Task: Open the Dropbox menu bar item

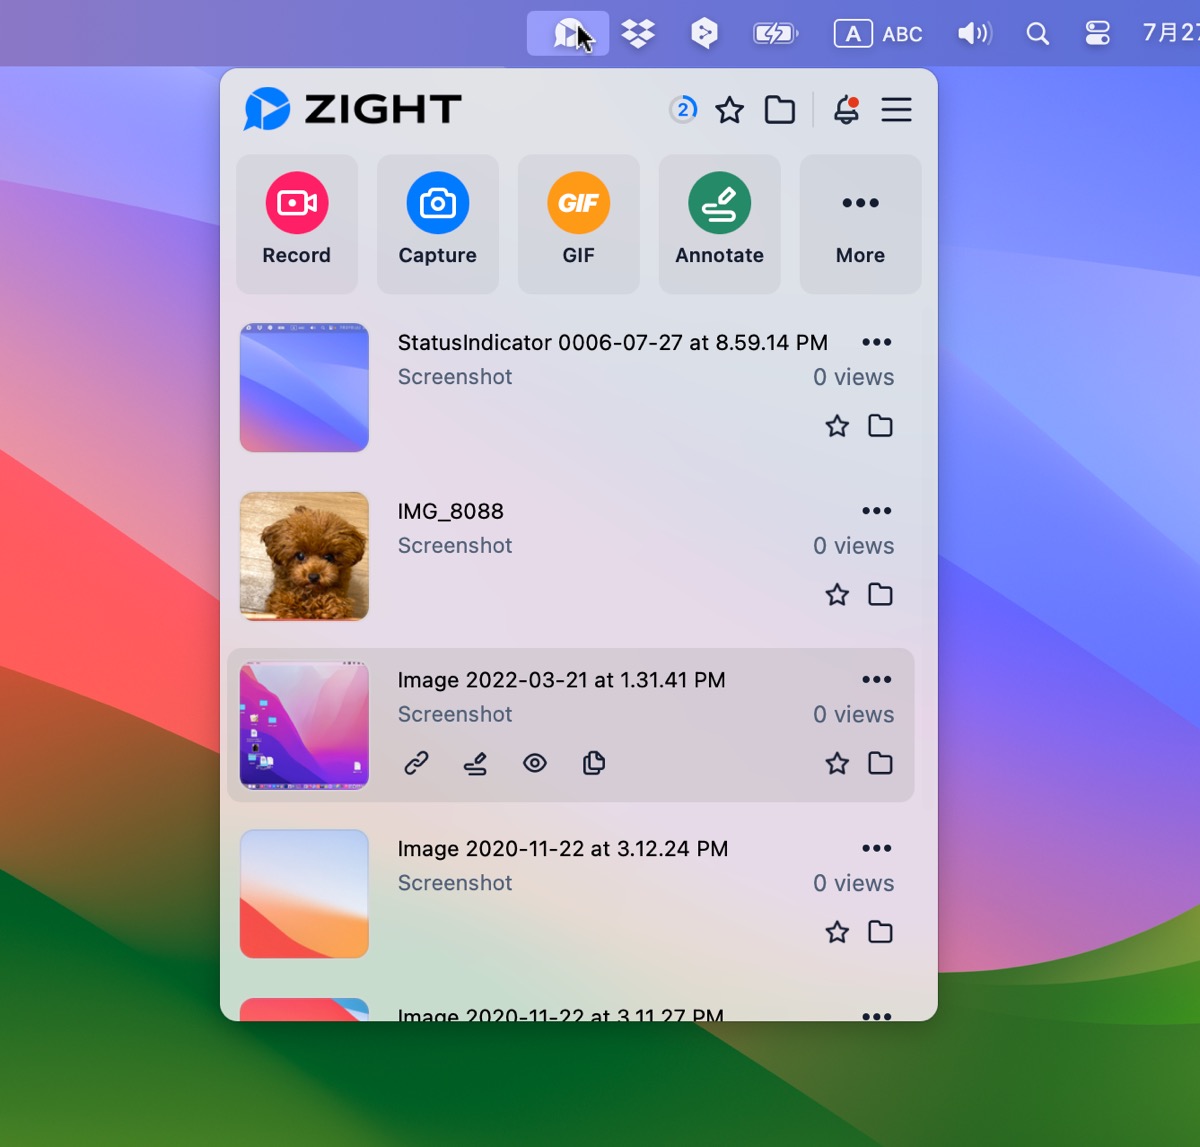Action: pyautogui.click(x=640, y=32)
